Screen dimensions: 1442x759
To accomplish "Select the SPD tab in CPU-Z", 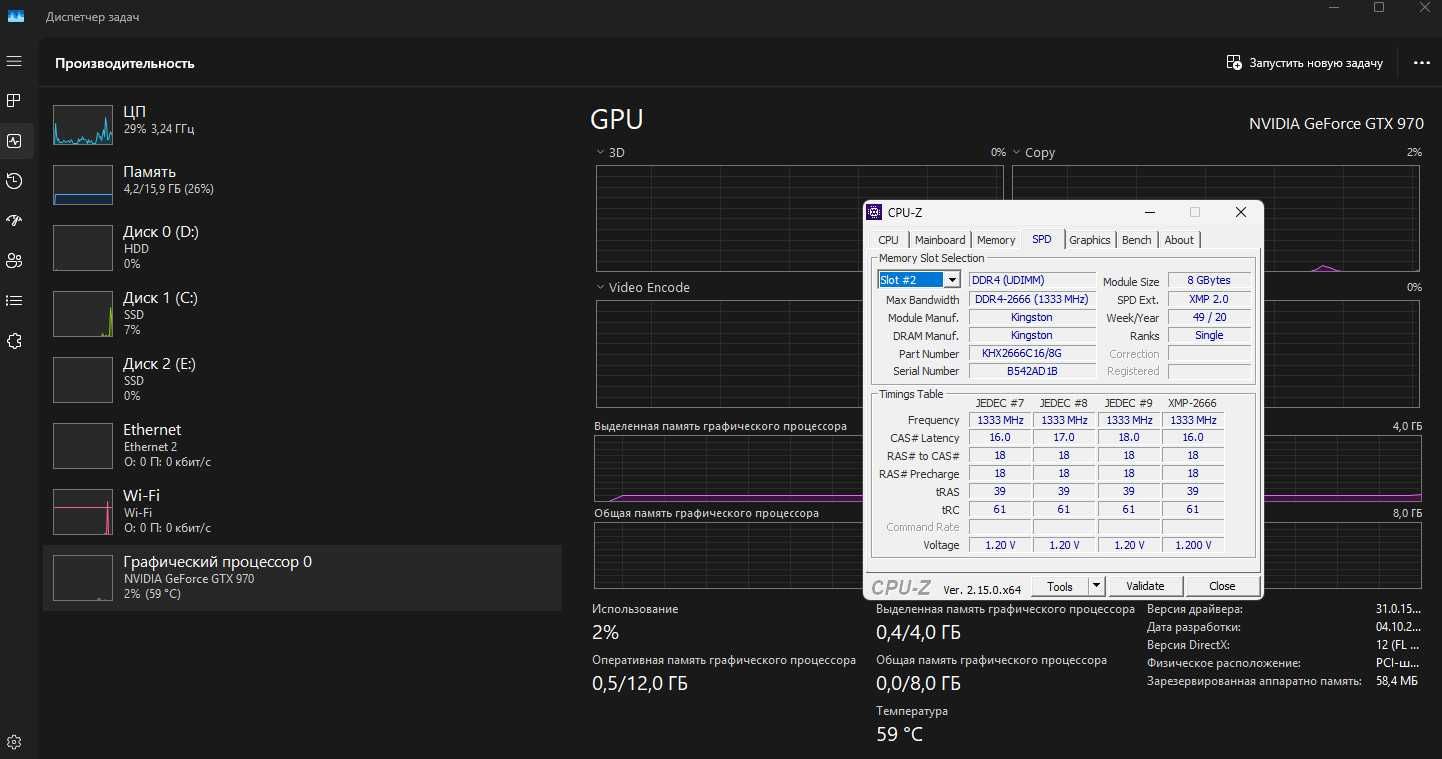I will click(1042, 239).
